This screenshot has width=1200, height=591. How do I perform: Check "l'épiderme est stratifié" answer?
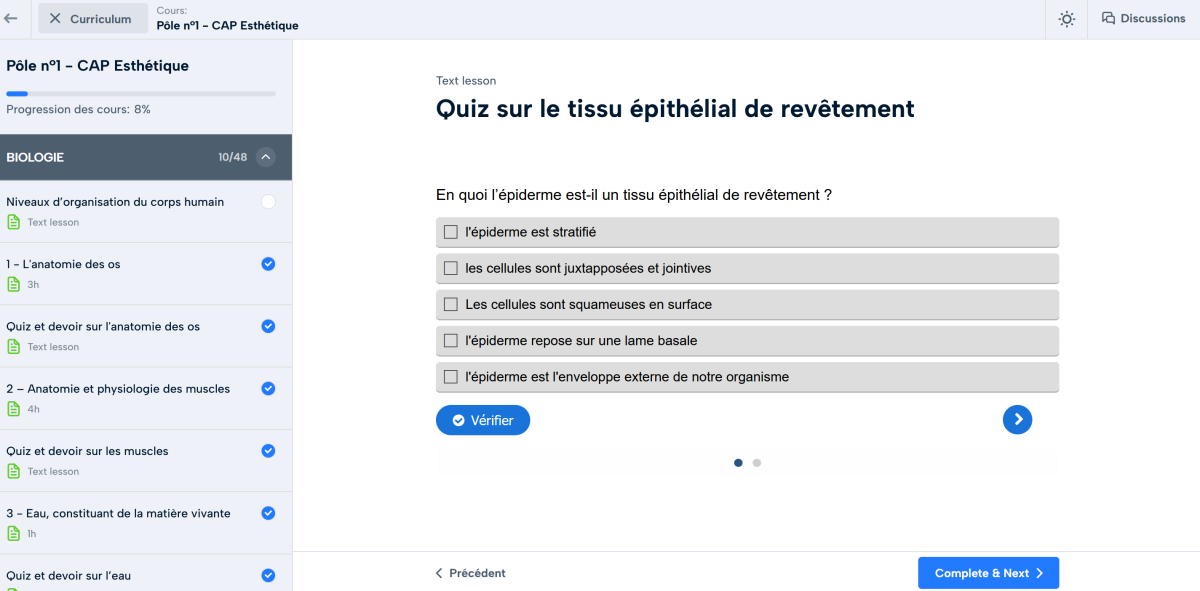[x=451, y=232]
